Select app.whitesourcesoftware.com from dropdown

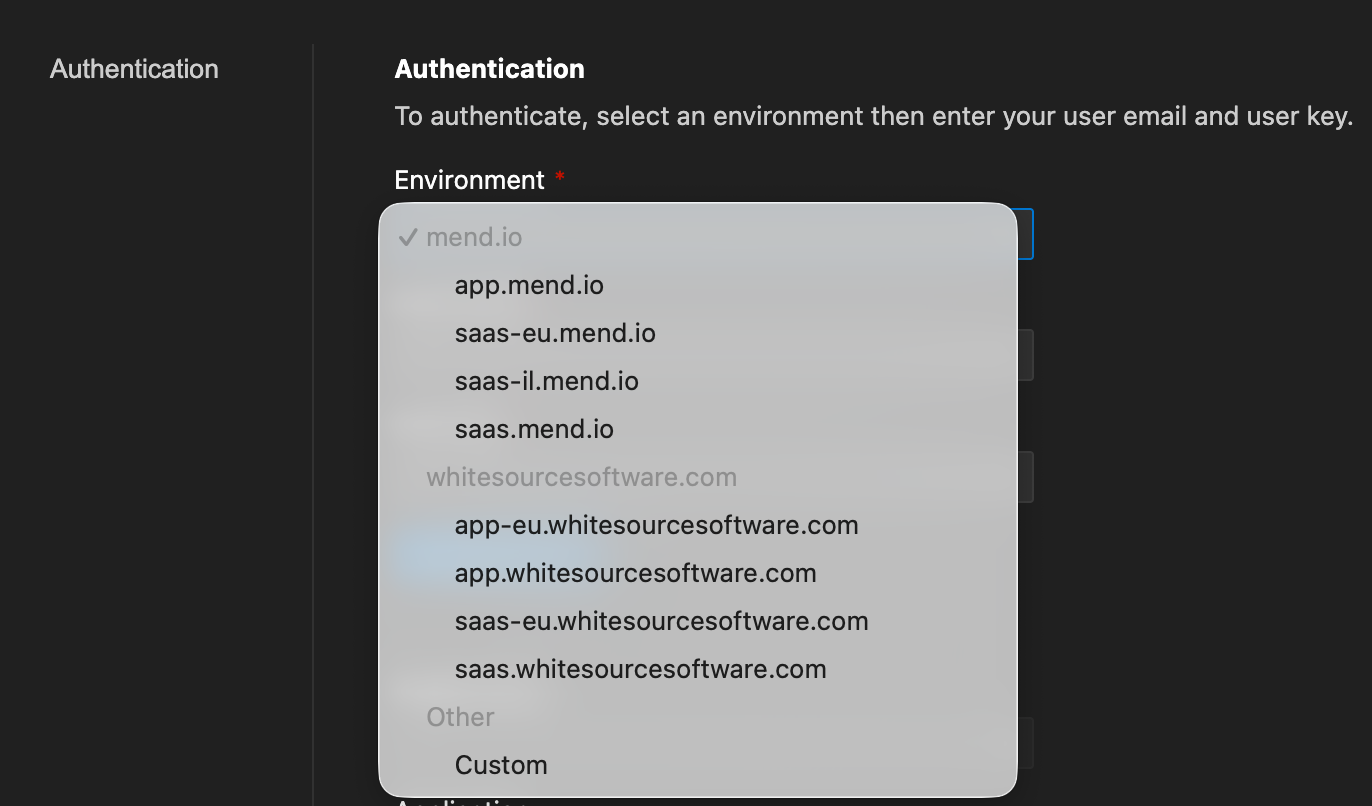click(x=635, y=574)
